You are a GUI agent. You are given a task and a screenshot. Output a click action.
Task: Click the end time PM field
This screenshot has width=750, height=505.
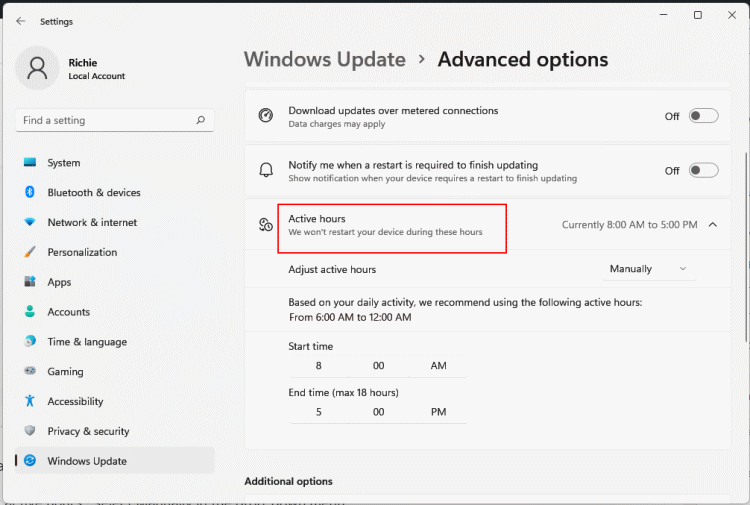(x=438, y=412)
